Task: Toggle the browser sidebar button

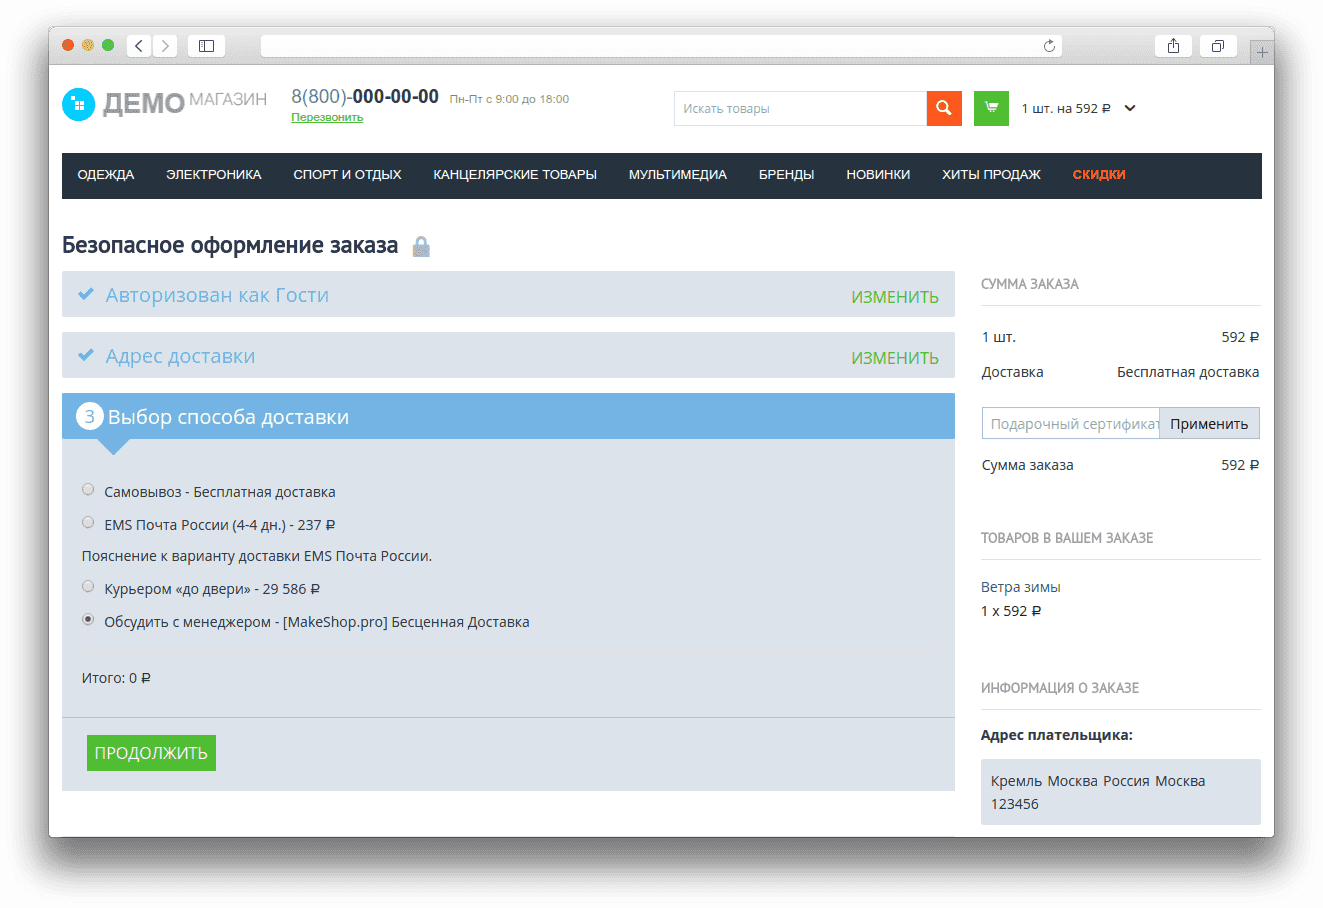Action: tap(206, 45)
